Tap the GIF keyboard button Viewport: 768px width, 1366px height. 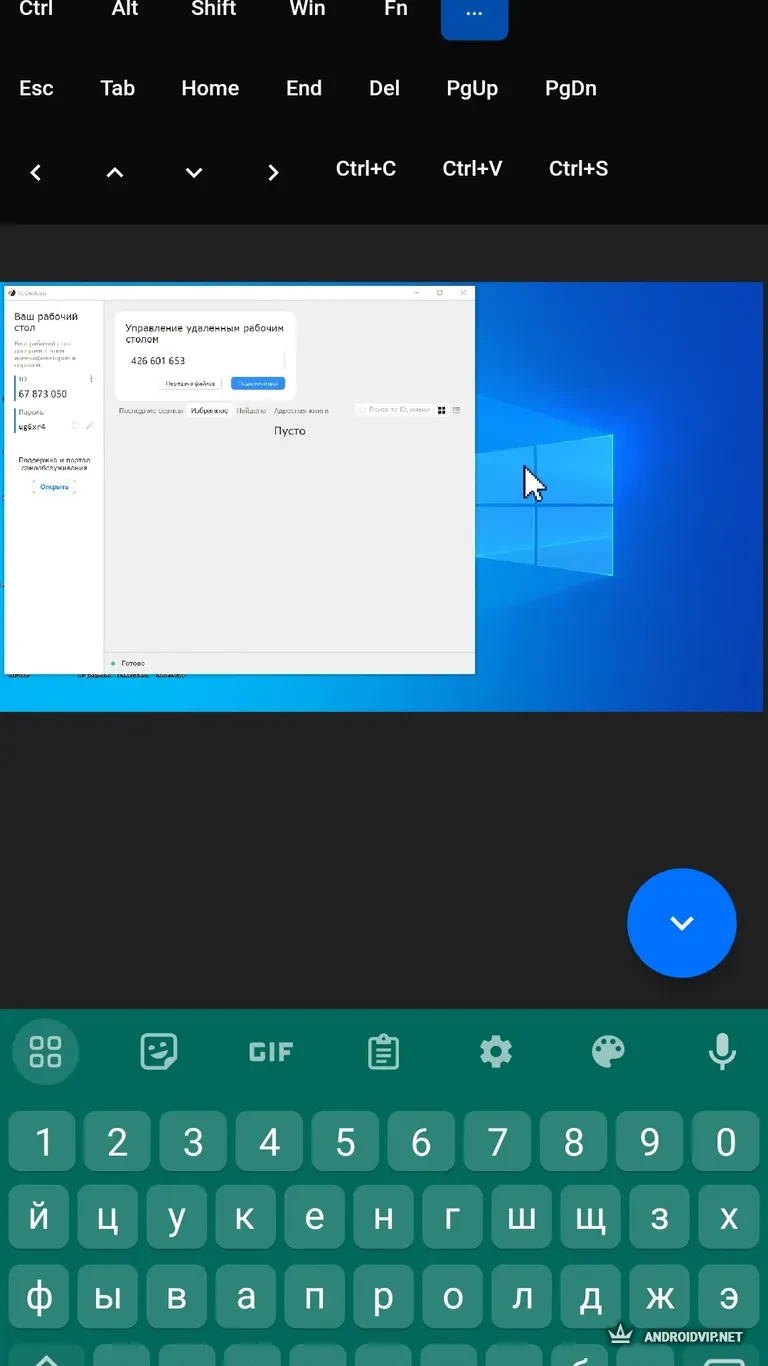pyautogui.click(x=270, y=1052)
